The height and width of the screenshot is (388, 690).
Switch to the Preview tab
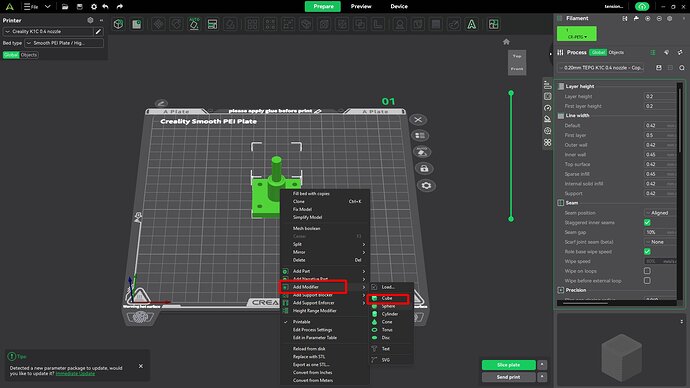click(361, 7)
